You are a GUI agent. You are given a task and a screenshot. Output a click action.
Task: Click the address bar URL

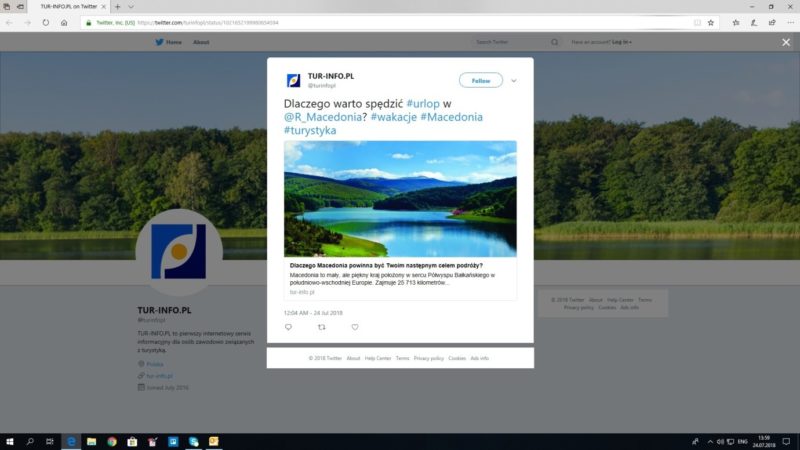(x=208, y=22)
